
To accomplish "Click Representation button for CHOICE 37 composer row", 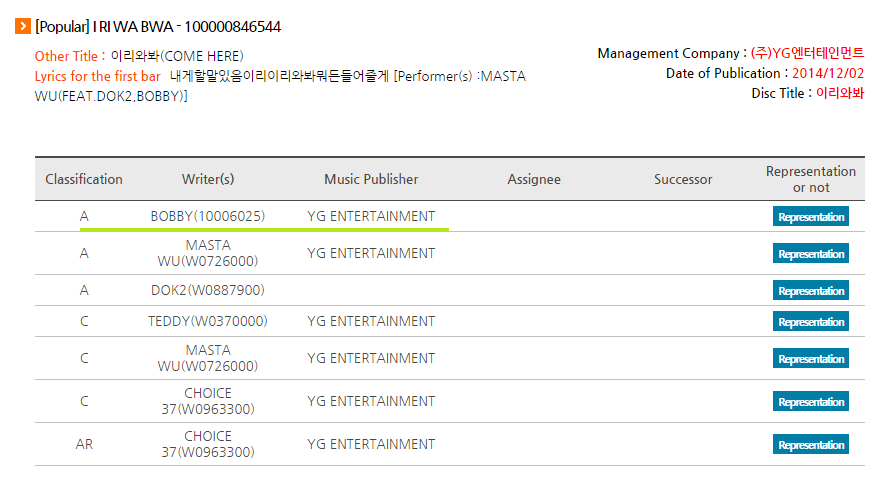I will click(x=811, y=401).
